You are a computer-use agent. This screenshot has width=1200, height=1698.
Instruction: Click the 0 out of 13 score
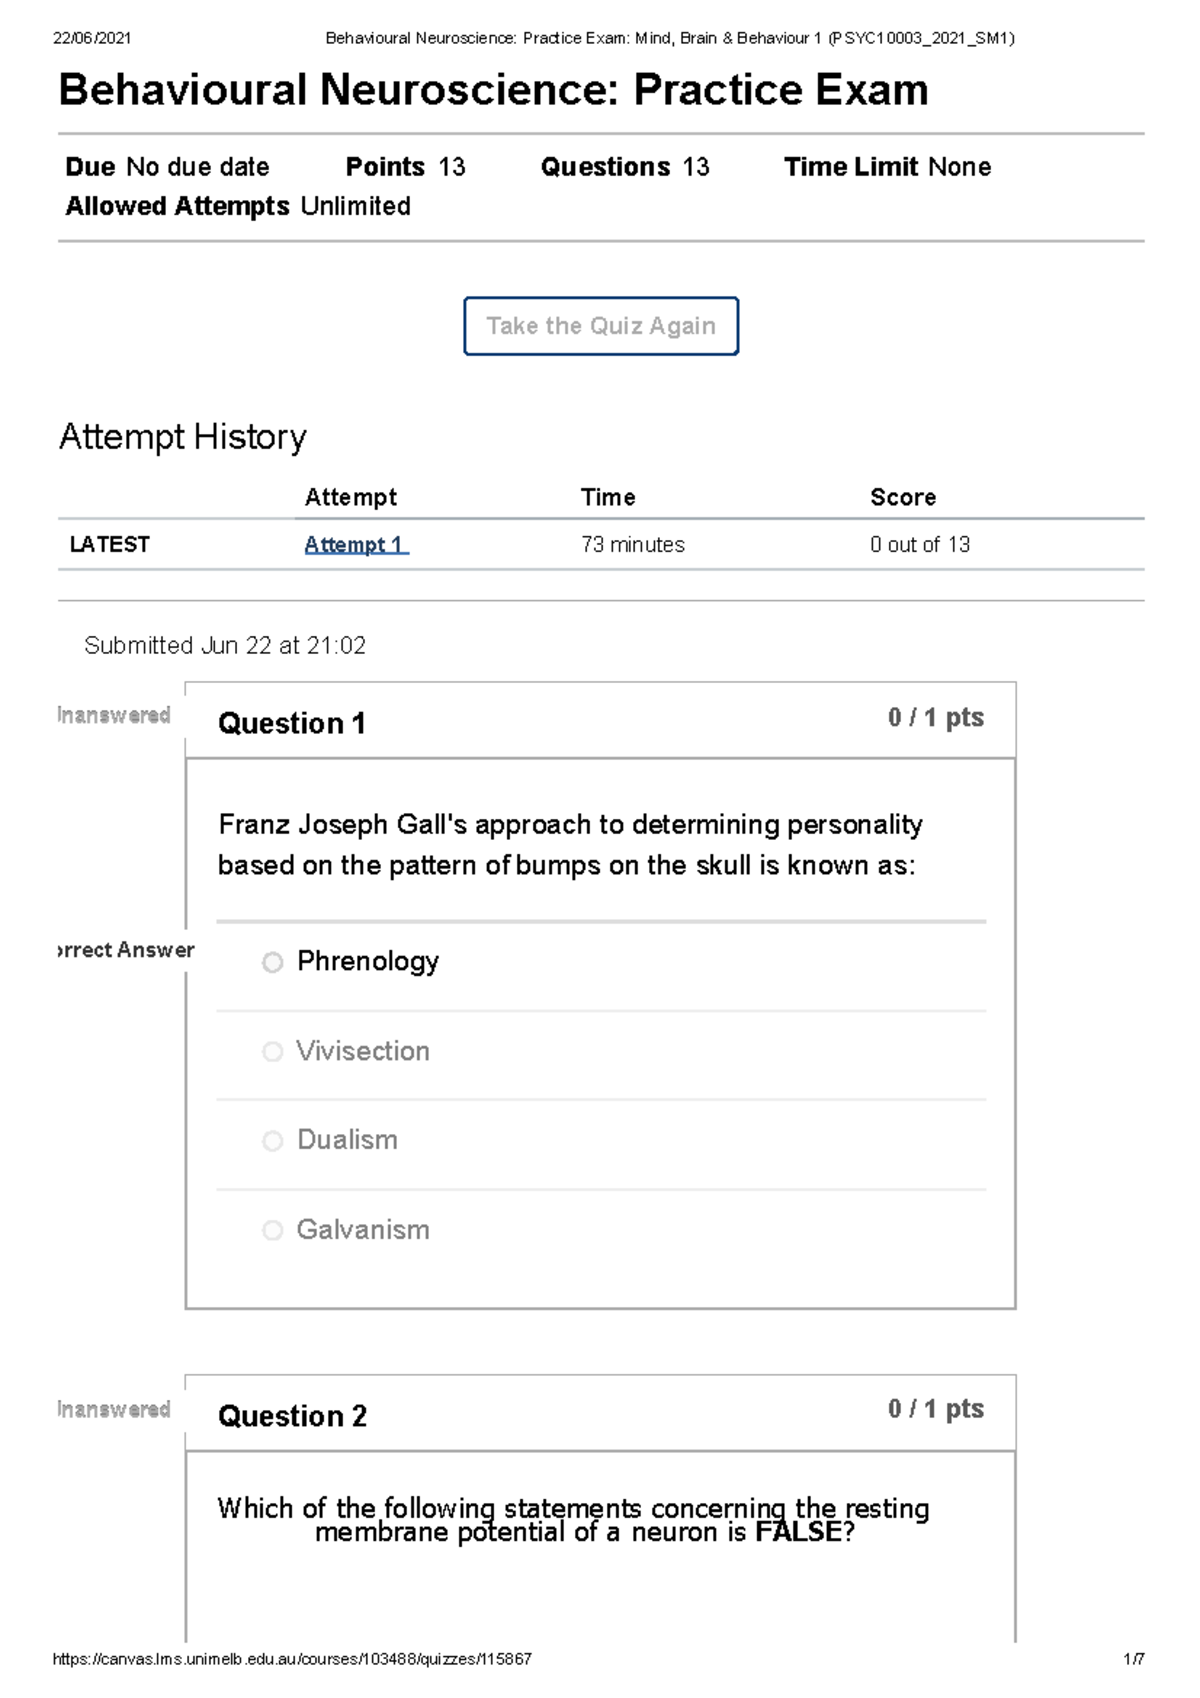pos(920,545)
